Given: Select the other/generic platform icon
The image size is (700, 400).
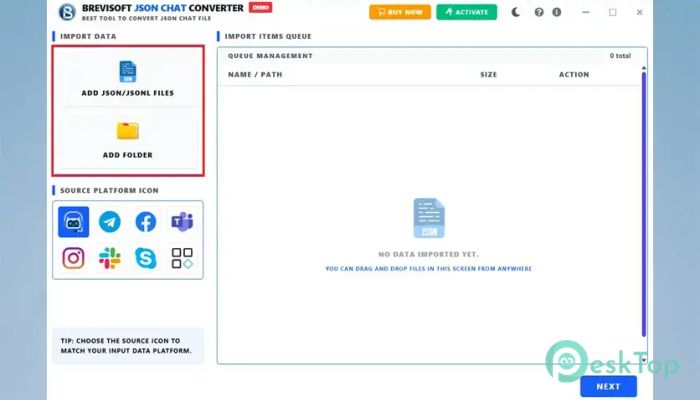Looking at the screenshot, I should click(x=182, y=258).
